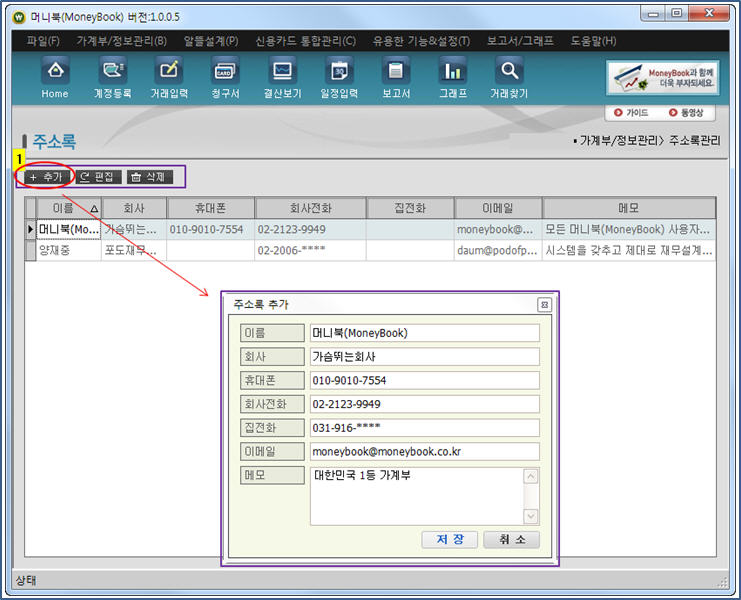741x600 pixels.
Task: Click the 집전화 input field in dialog
Action: click(x=424, y=428)
